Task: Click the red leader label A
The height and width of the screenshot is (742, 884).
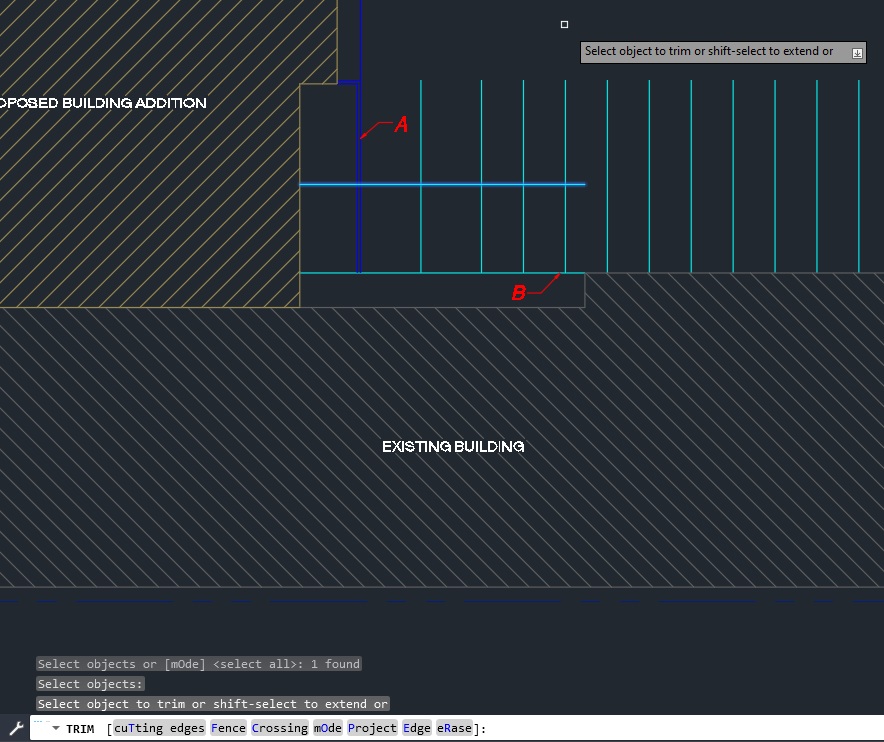Action: click(401, 125)
